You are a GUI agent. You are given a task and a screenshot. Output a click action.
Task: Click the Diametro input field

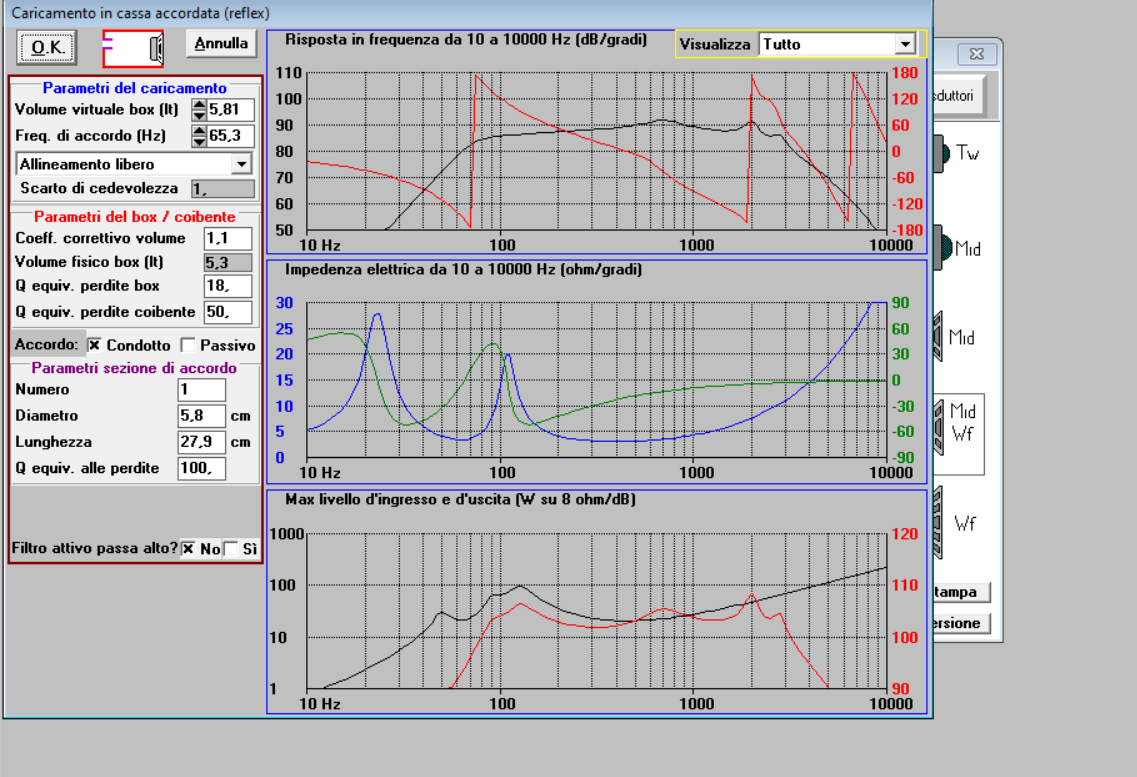point(202,416)
